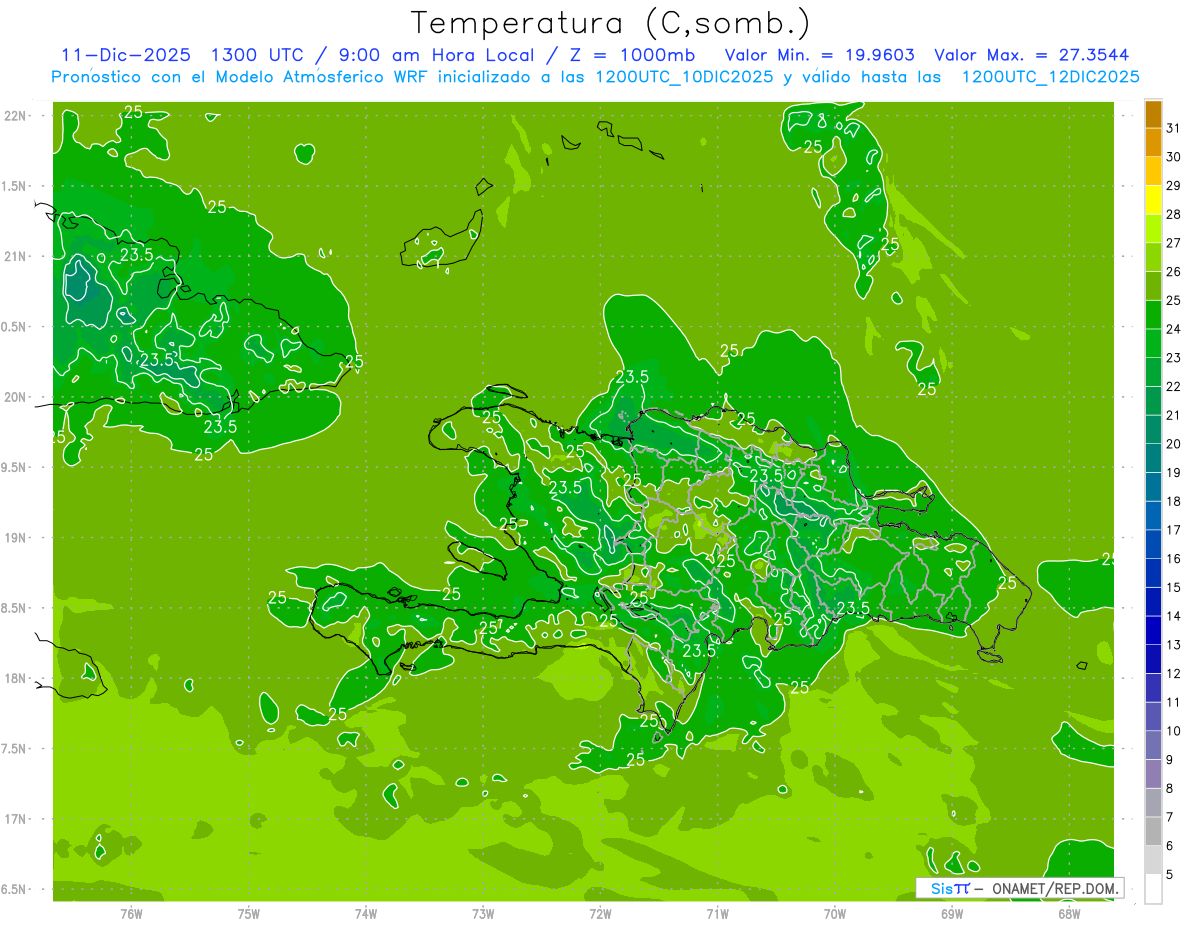
Task: Click the "68W" longitude axis label
Action: point(1068,913)
